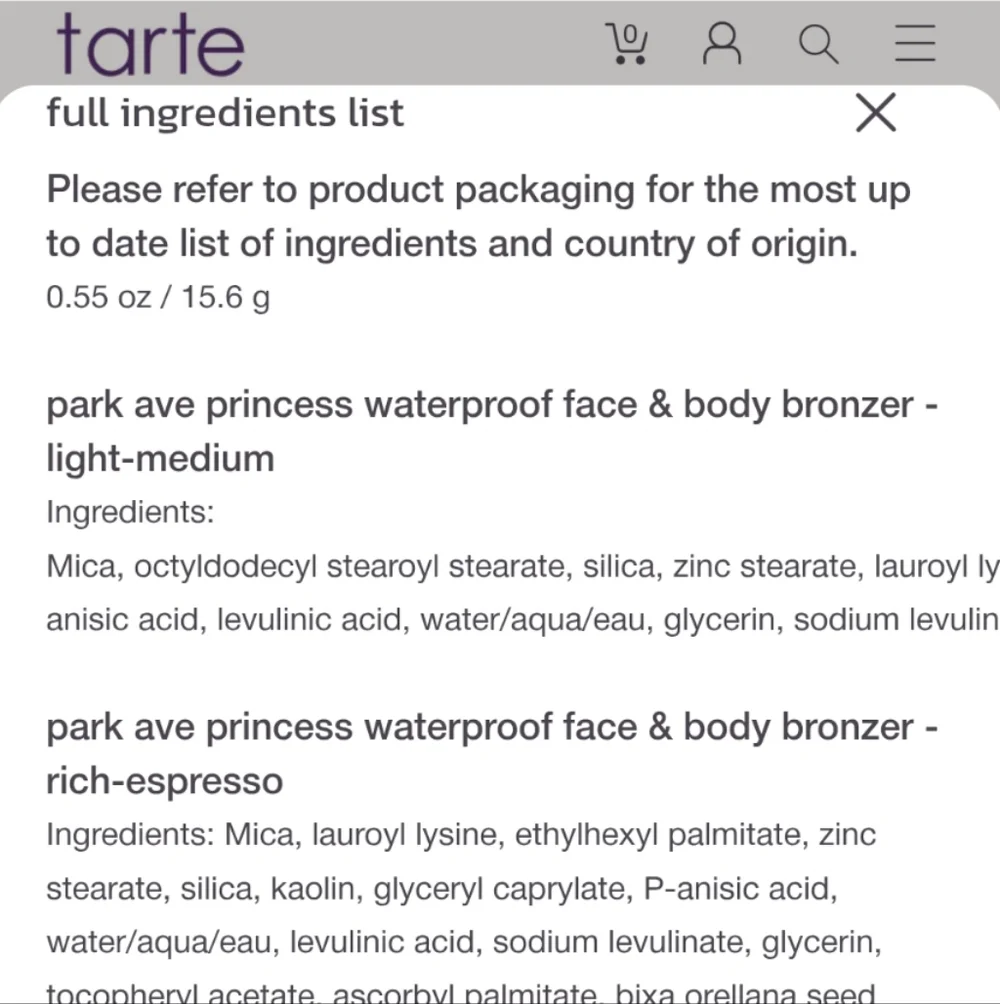Screen dimensions: 1000x1004
Task: Click the cart item count badge
Action: [x=628, y=32]
